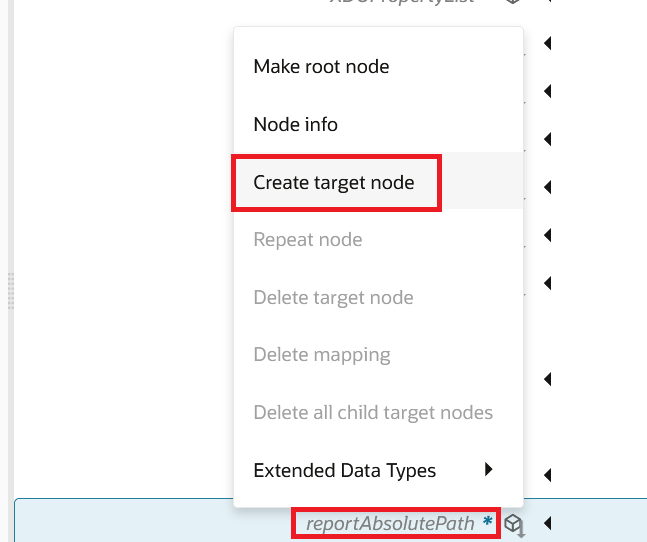The height and width of the screenshot is (542, 647).
Task: Select the reportAbsolutePath target node label
Action: click(390, 523)
